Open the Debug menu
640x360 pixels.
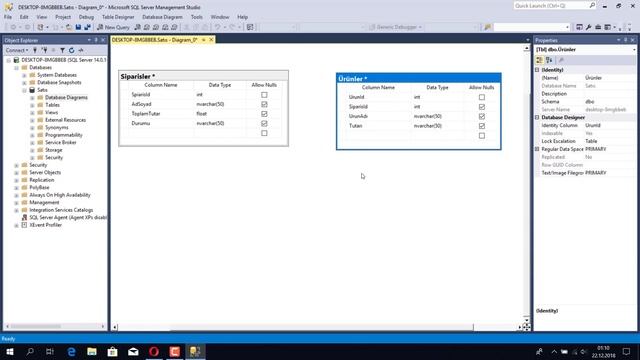tap(86, 17)
